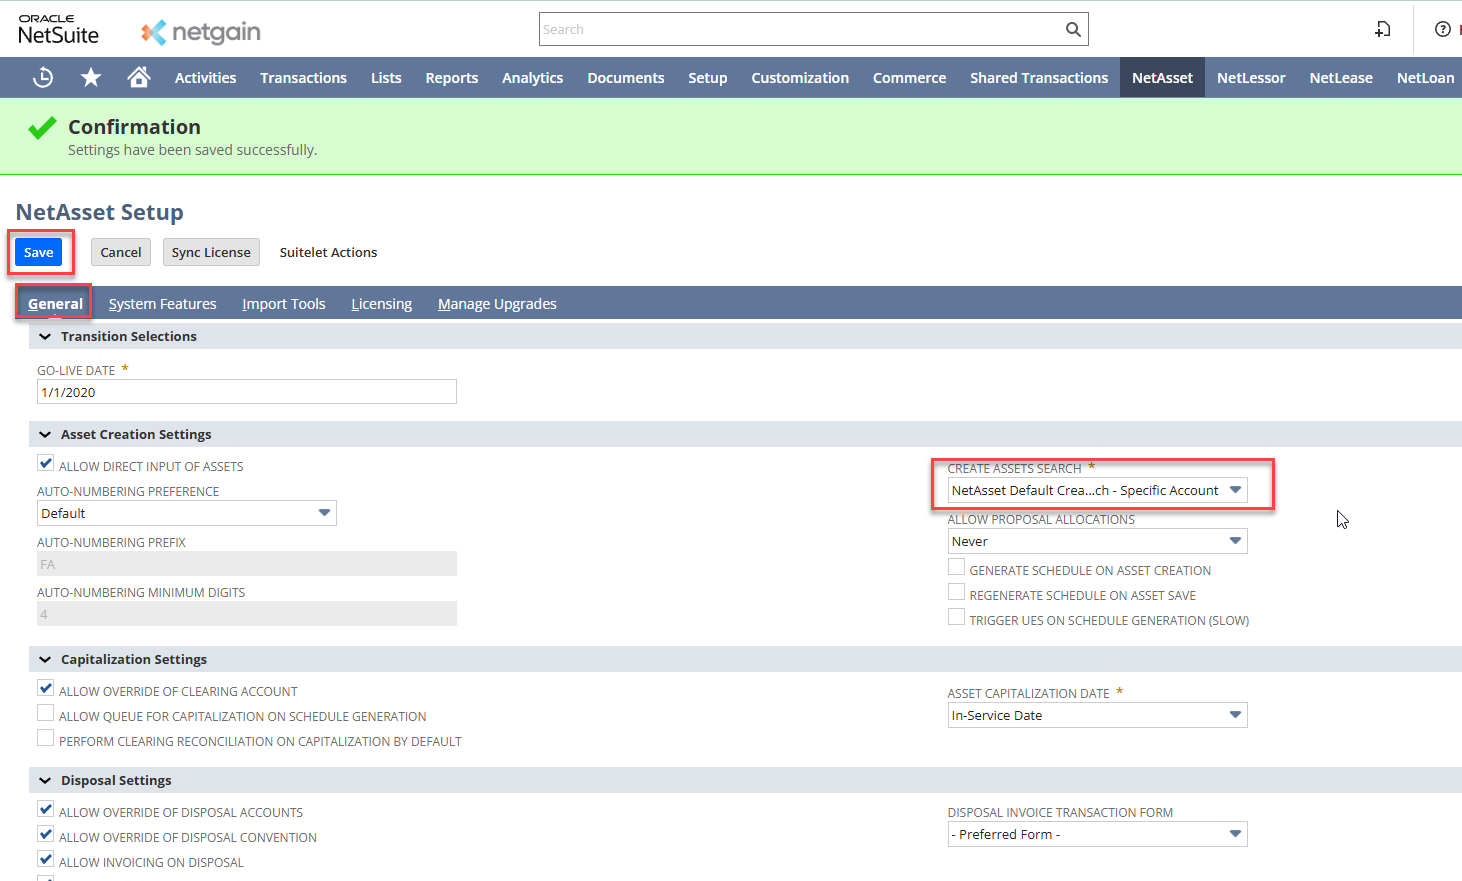Open the Create Assets Search dropdown

pos(1097,490)
